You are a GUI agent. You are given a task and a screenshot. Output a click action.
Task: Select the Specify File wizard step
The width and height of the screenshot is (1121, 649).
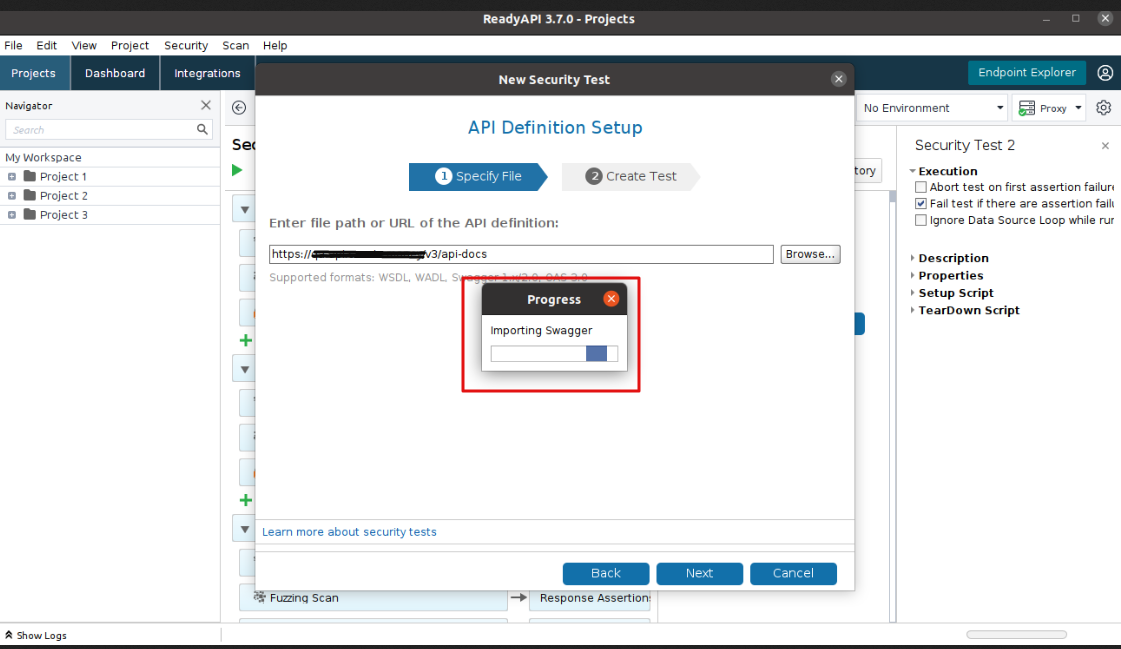[478, 177]
